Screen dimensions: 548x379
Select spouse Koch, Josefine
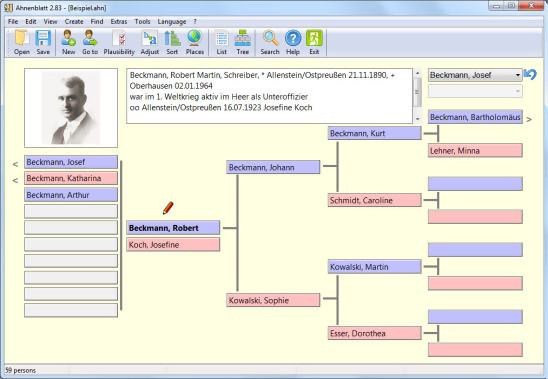click(173, 245)
